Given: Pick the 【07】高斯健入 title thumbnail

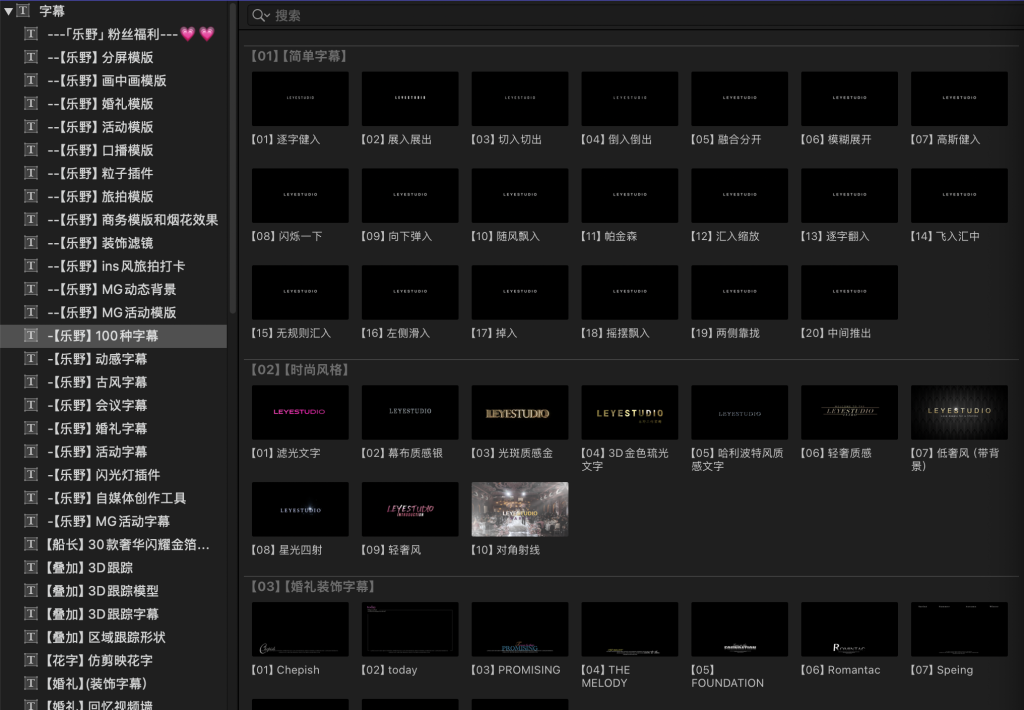Looking at the screenshot, I should click(959, 99).
